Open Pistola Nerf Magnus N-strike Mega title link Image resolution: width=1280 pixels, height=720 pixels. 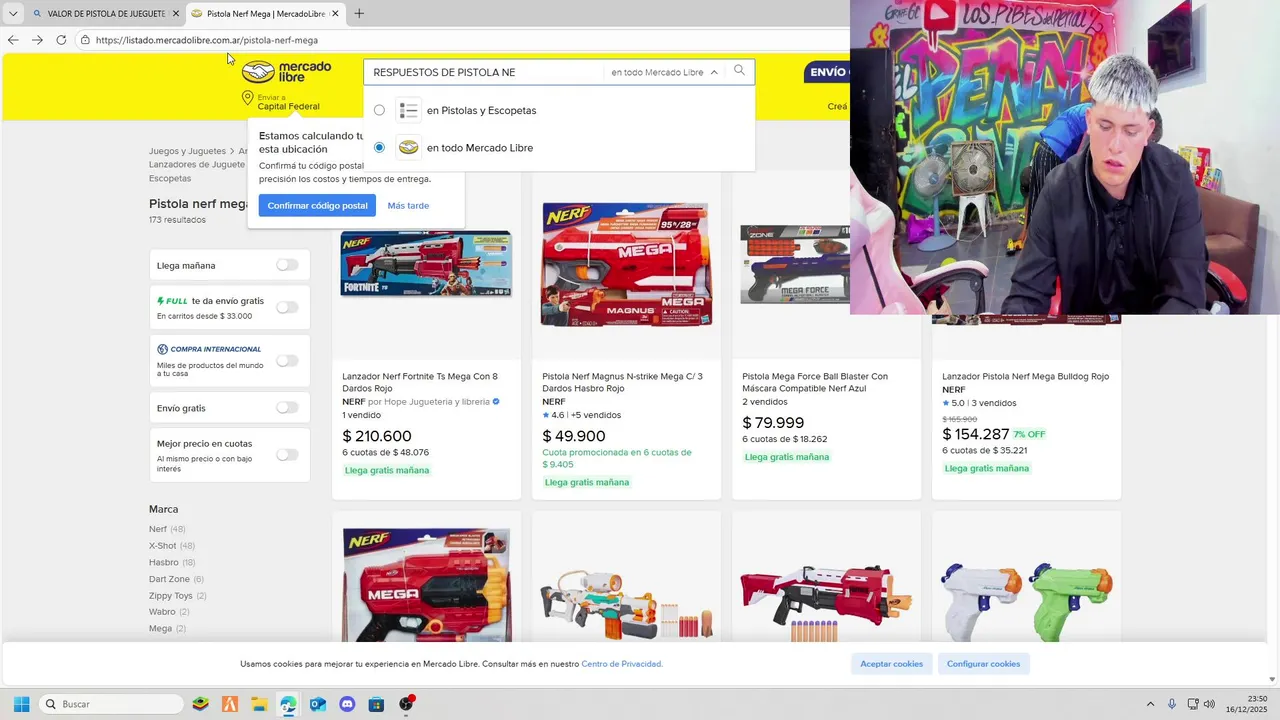pyautogui.click(x=622, y=382)
